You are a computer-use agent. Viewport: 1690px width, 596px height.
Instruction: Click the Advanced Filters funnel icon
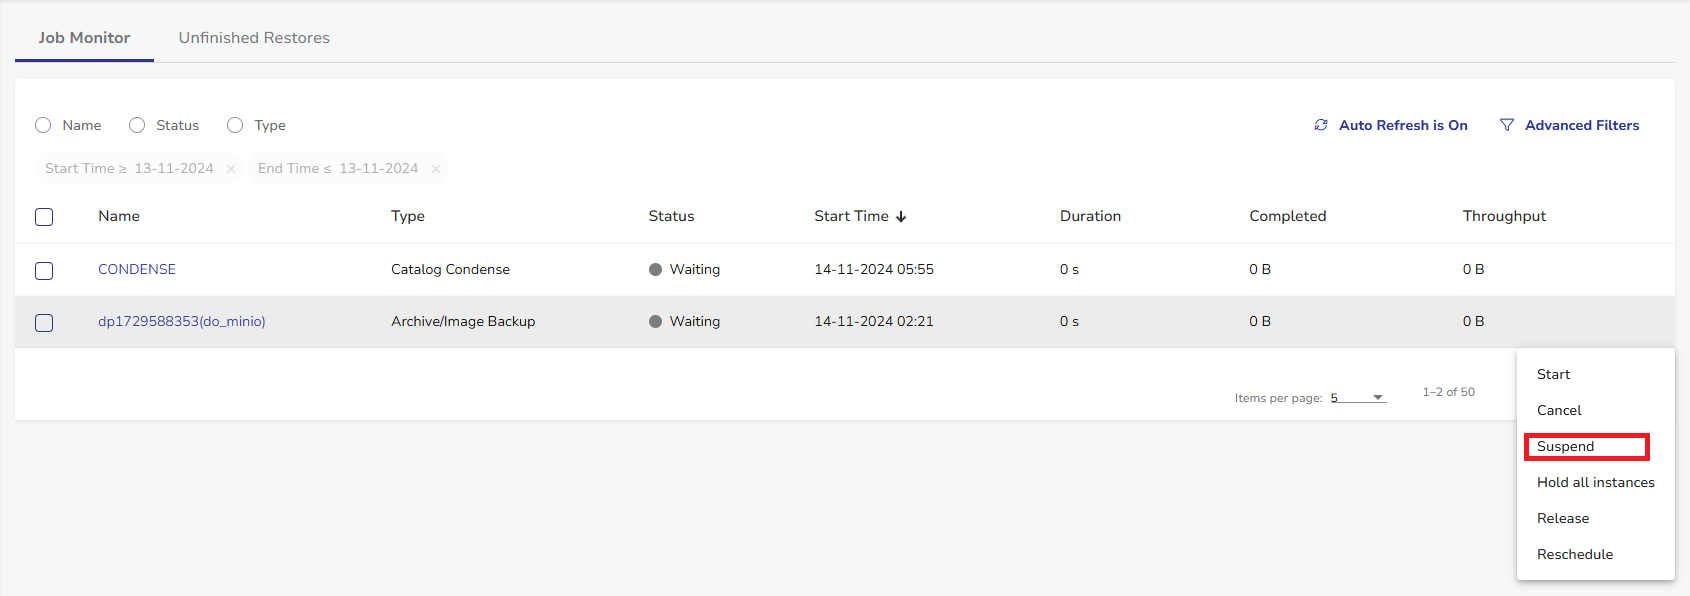1507,125
